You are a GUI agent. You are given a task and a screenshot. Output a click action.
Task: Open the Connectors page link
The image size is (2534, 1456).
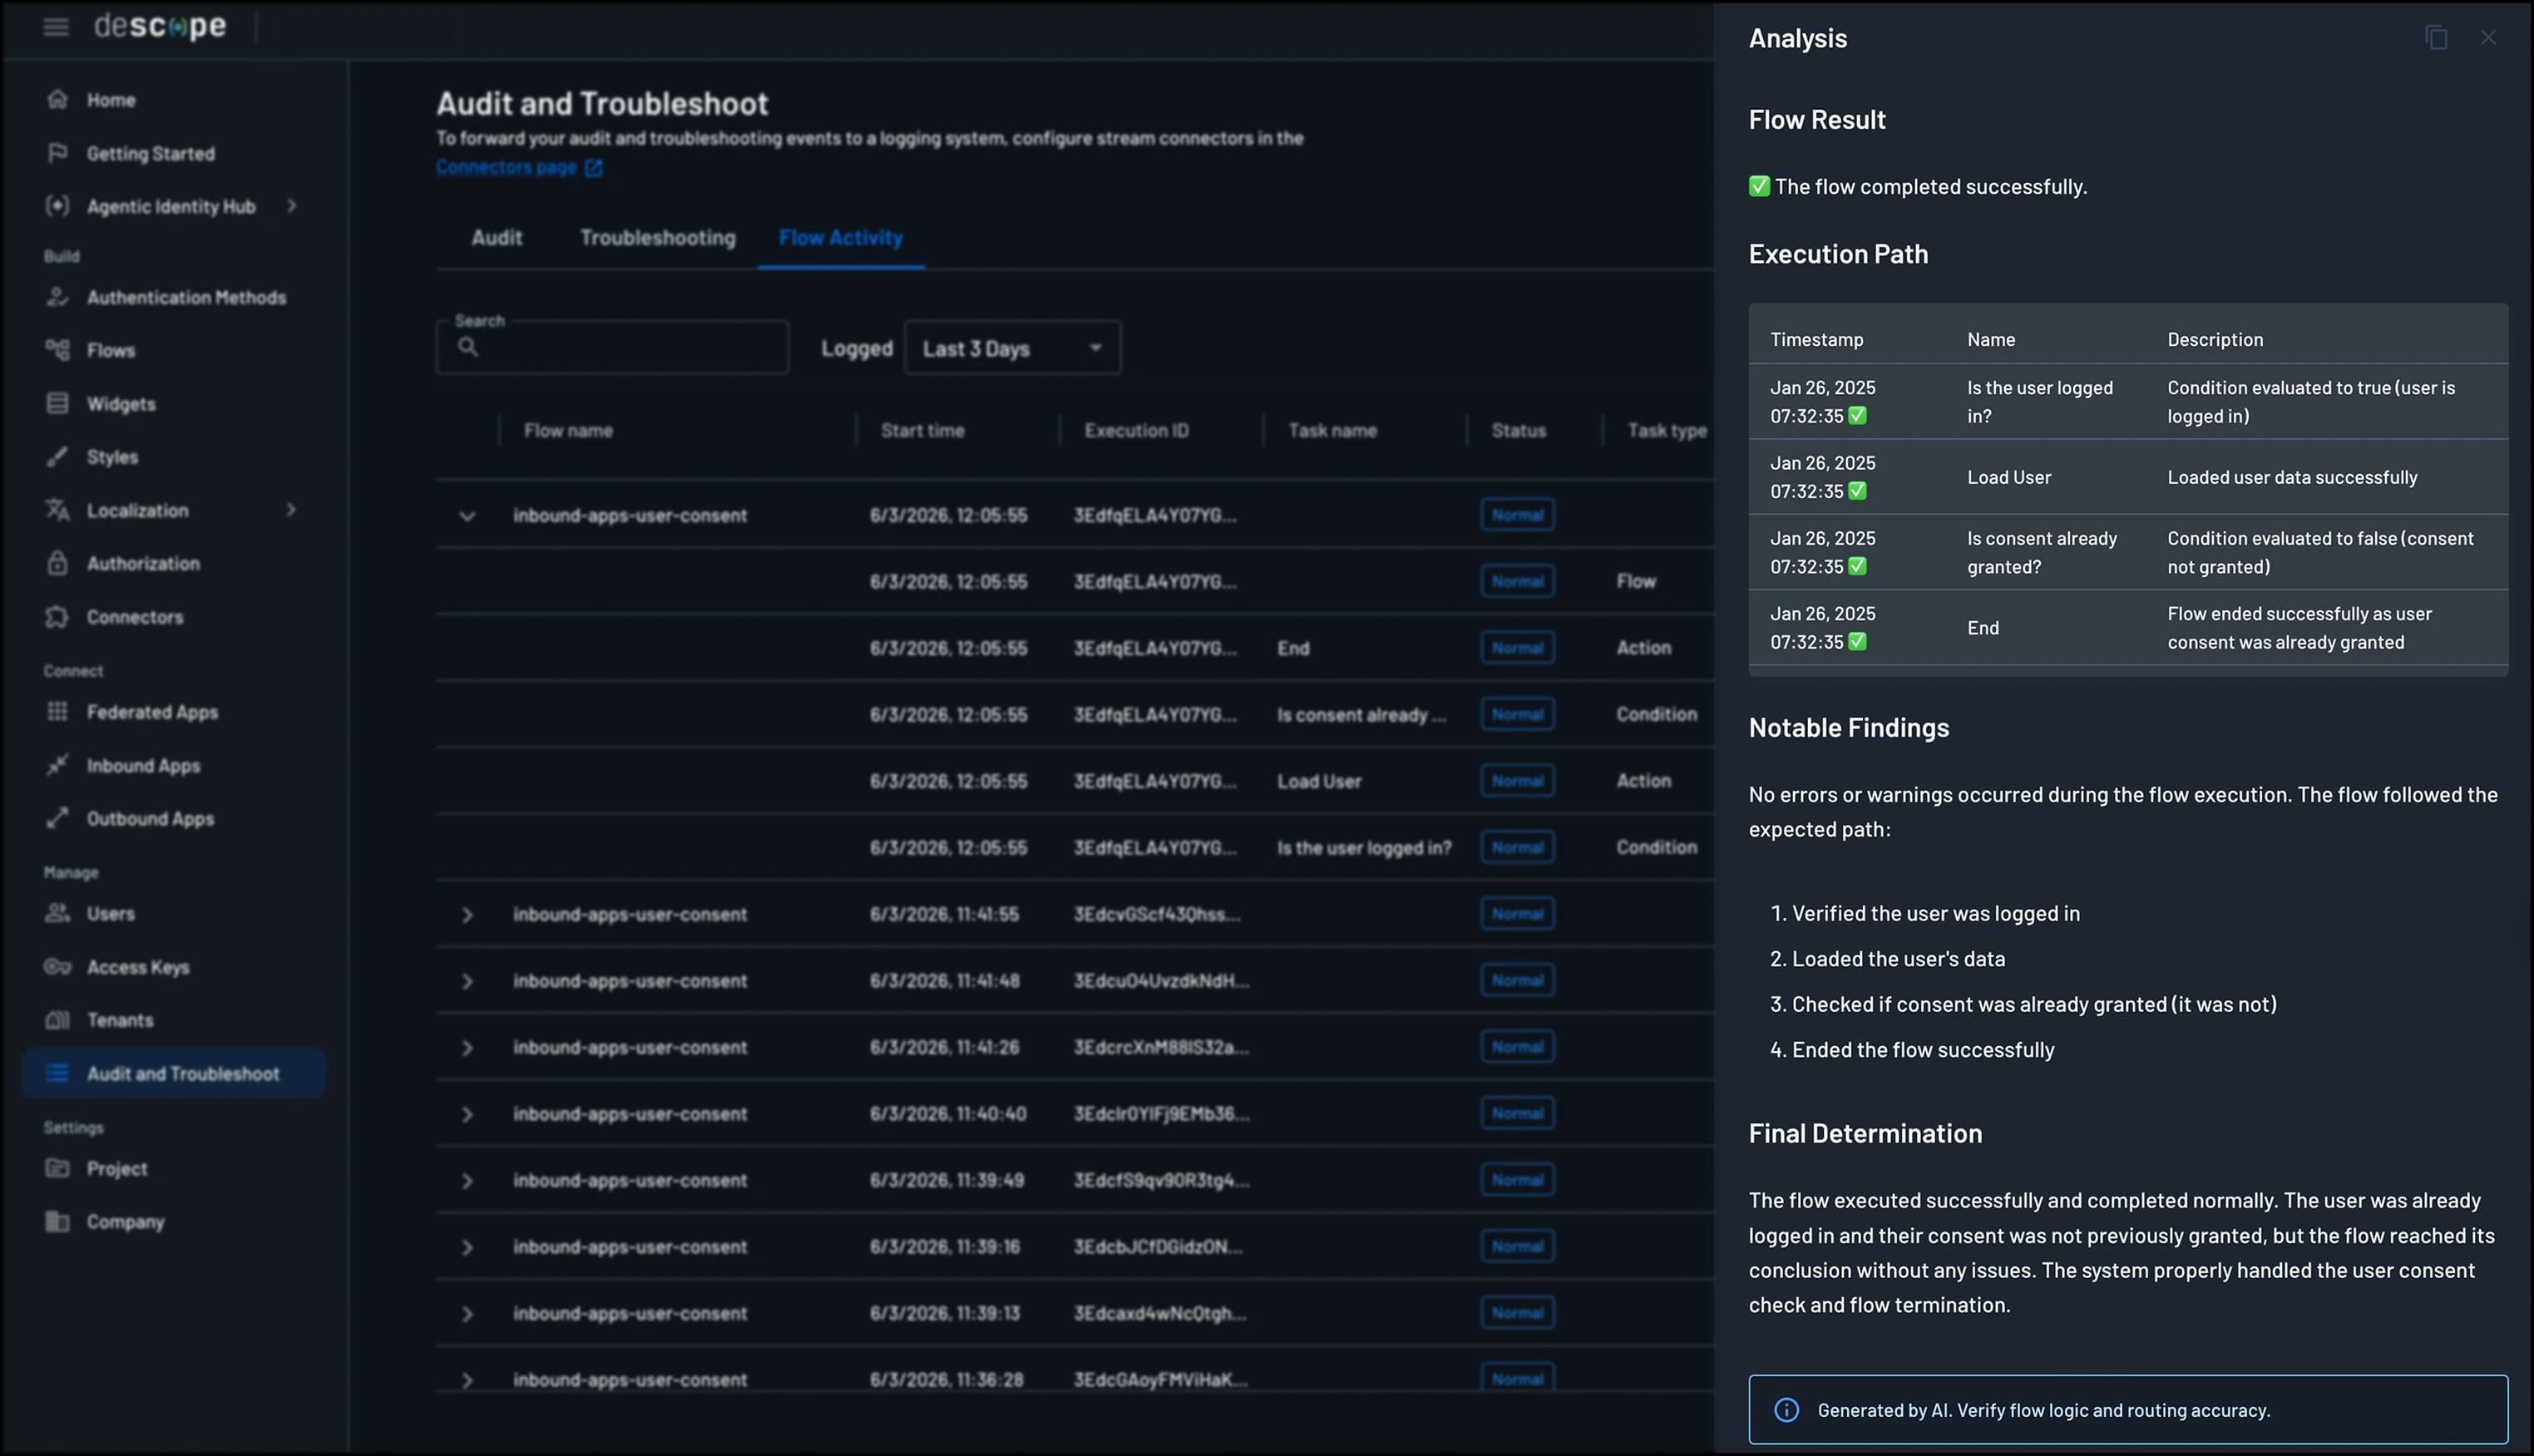pyautogui.click(x=519, y=167)
